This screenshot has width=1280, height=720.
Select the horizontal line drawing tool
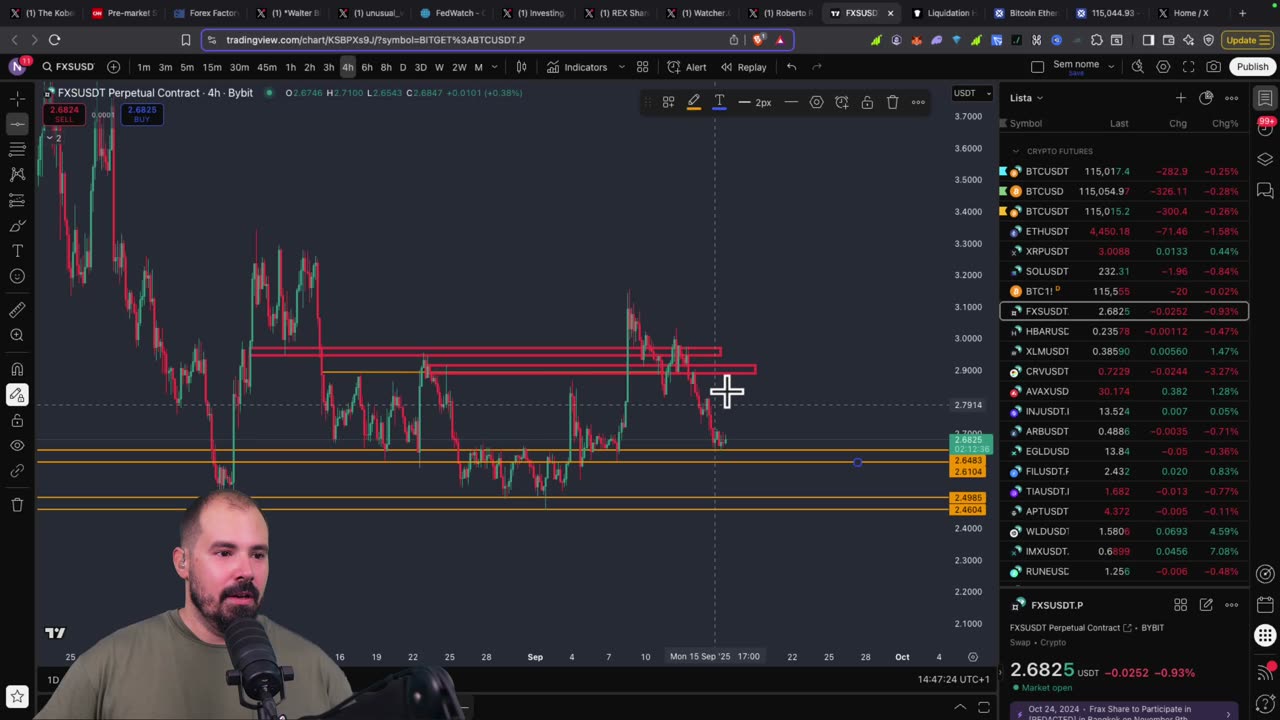17,124
